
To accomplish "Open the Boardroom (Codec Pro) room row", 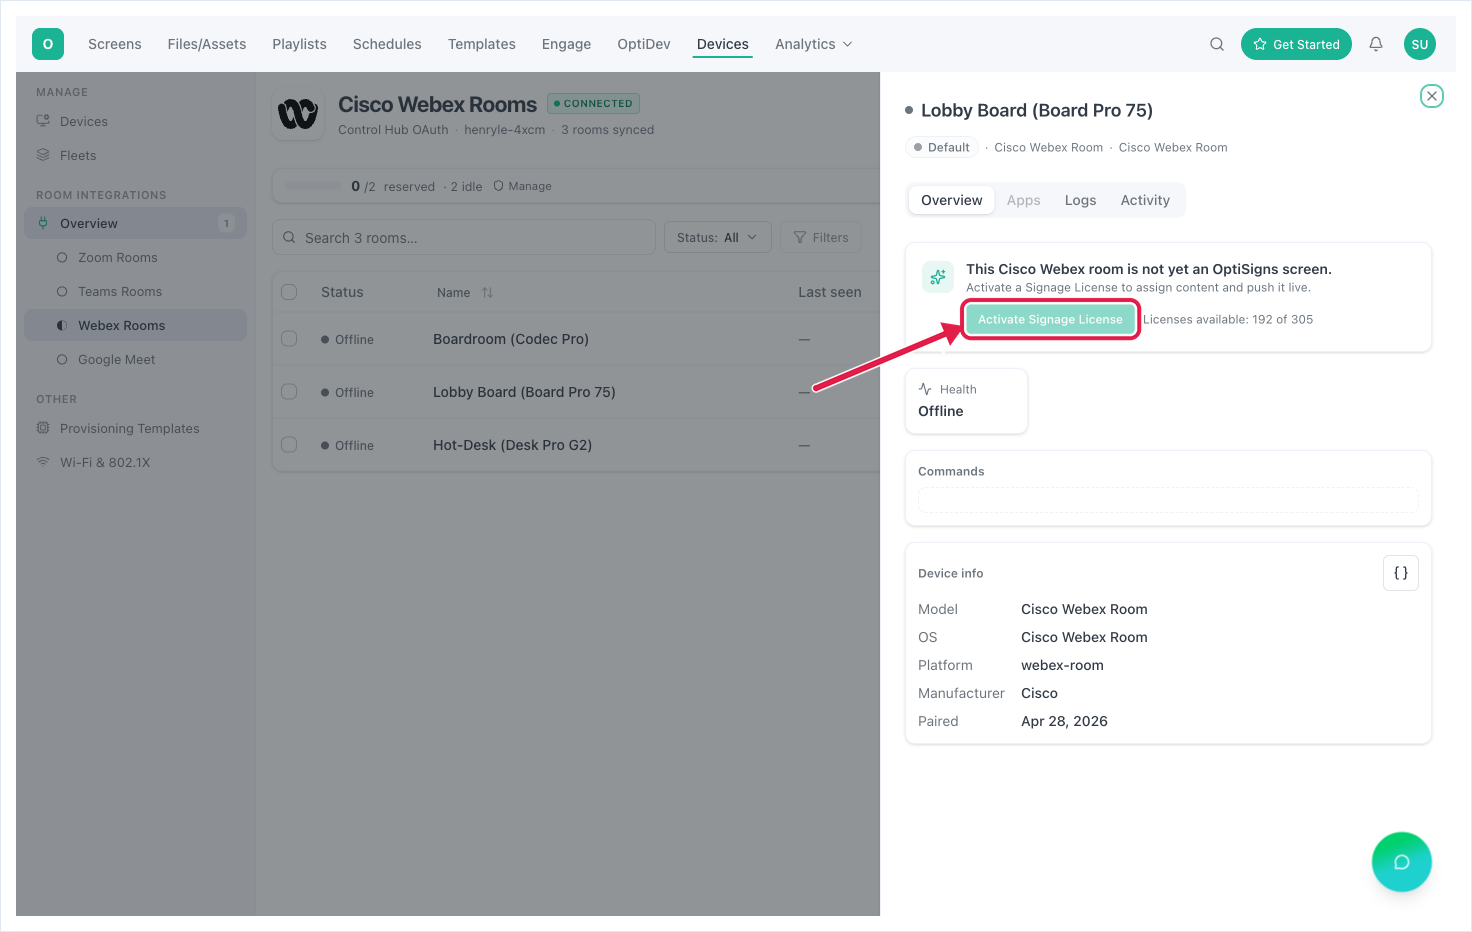I will coord(576,339).
